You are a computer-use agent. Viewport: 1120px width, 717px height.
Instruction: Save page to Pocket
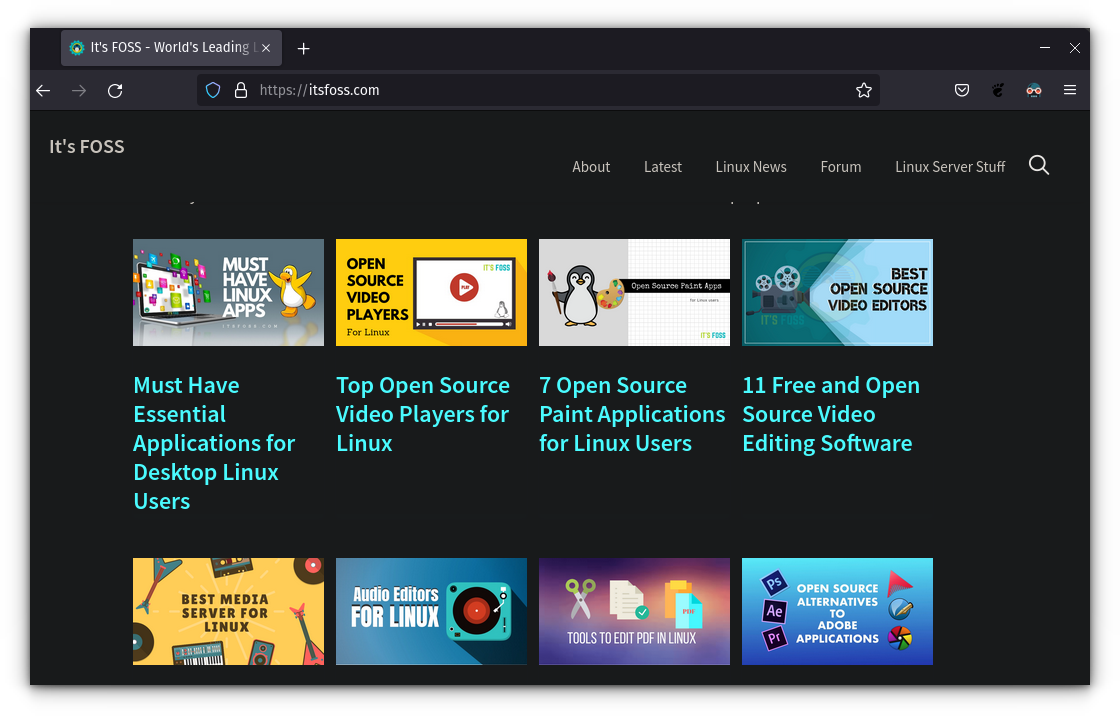click(962, 90)
